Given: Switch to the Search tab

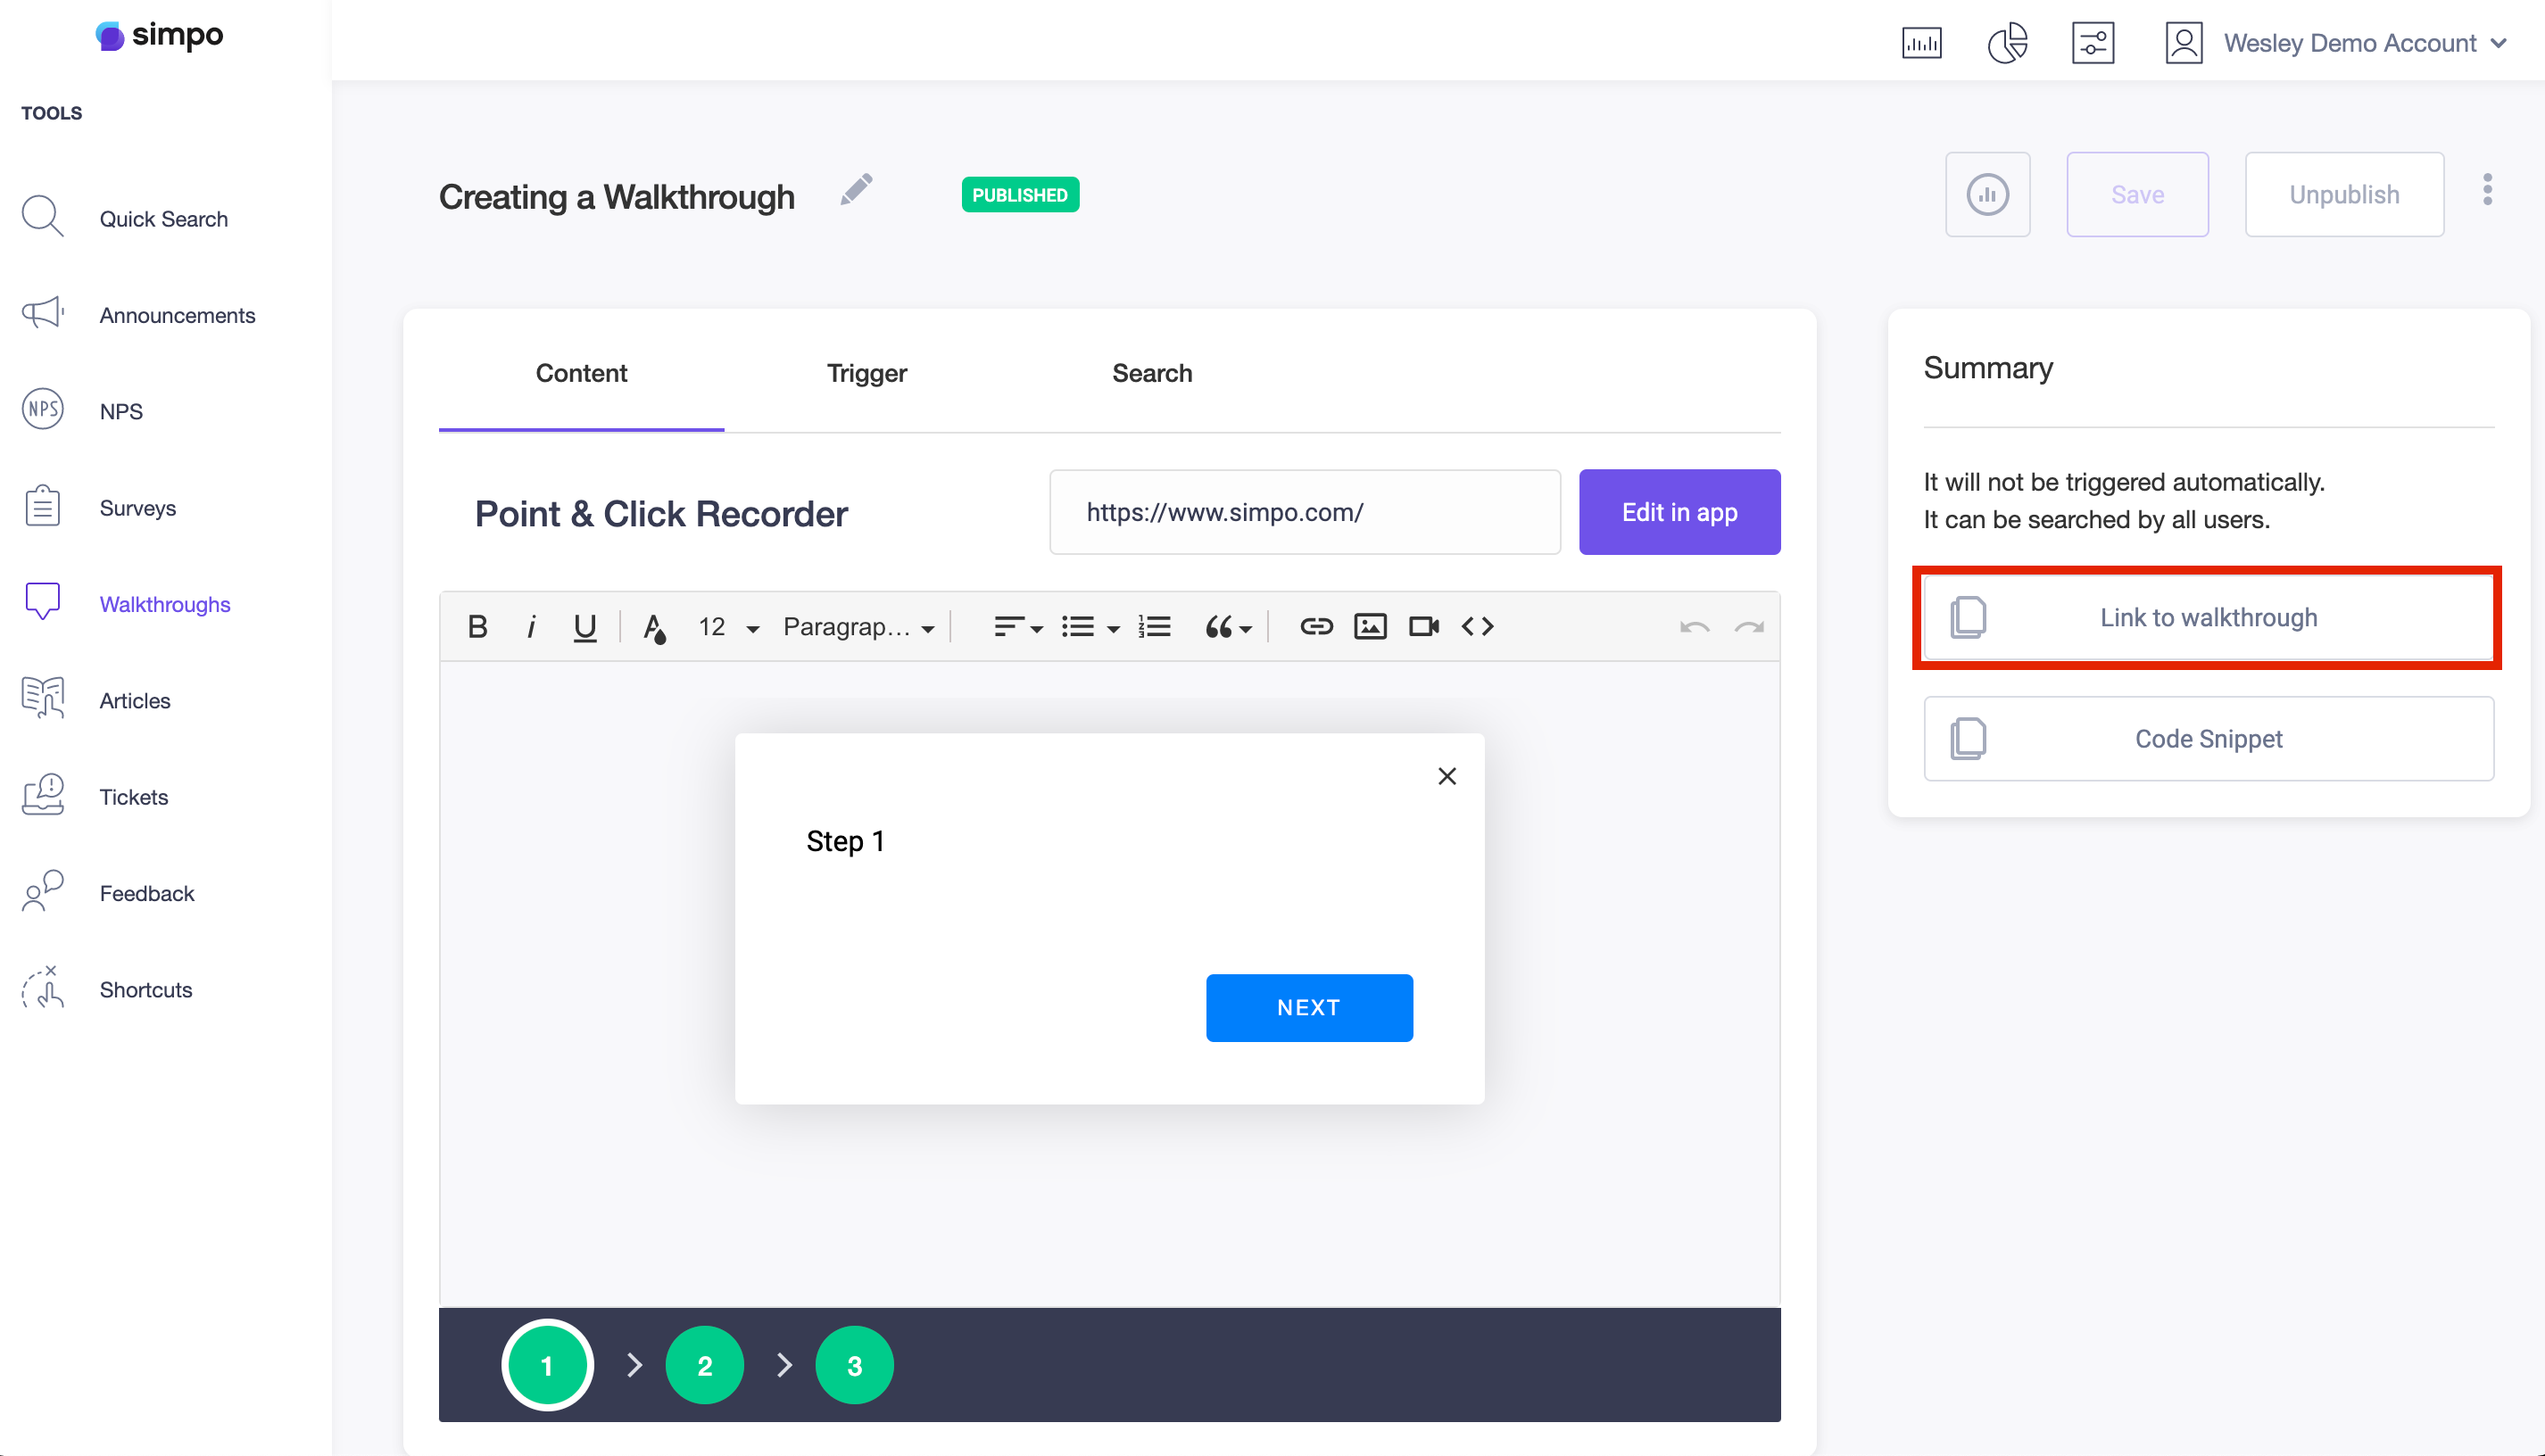Looking at the screenshot, I should (x=1152, y=373).
